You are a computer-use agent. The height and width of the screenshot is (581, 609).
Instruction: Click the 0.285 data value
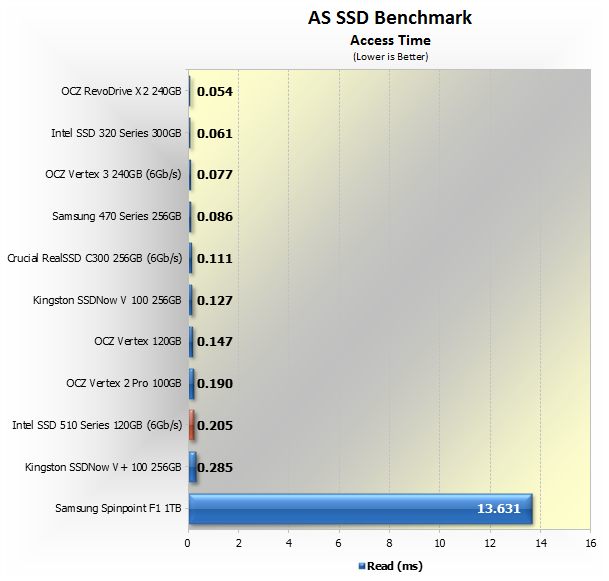pyautogui.click(x=215, y=468)
